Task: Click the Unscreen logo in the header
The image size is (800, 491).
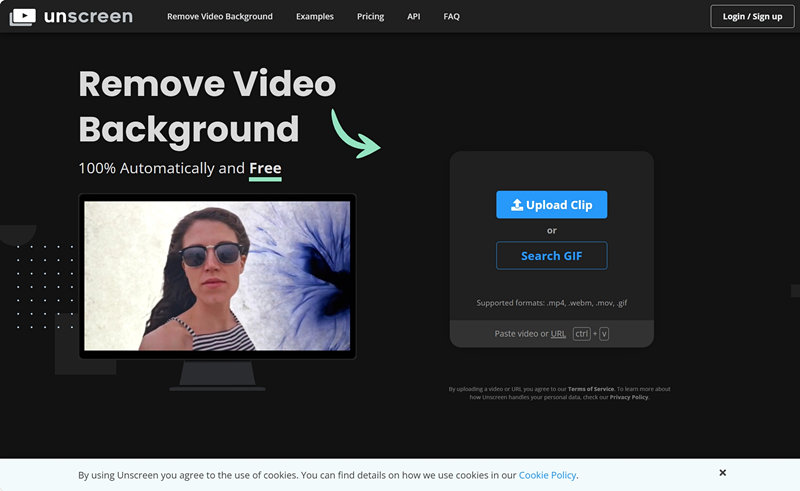Action: pyautogui.click(x=71, y=16)
